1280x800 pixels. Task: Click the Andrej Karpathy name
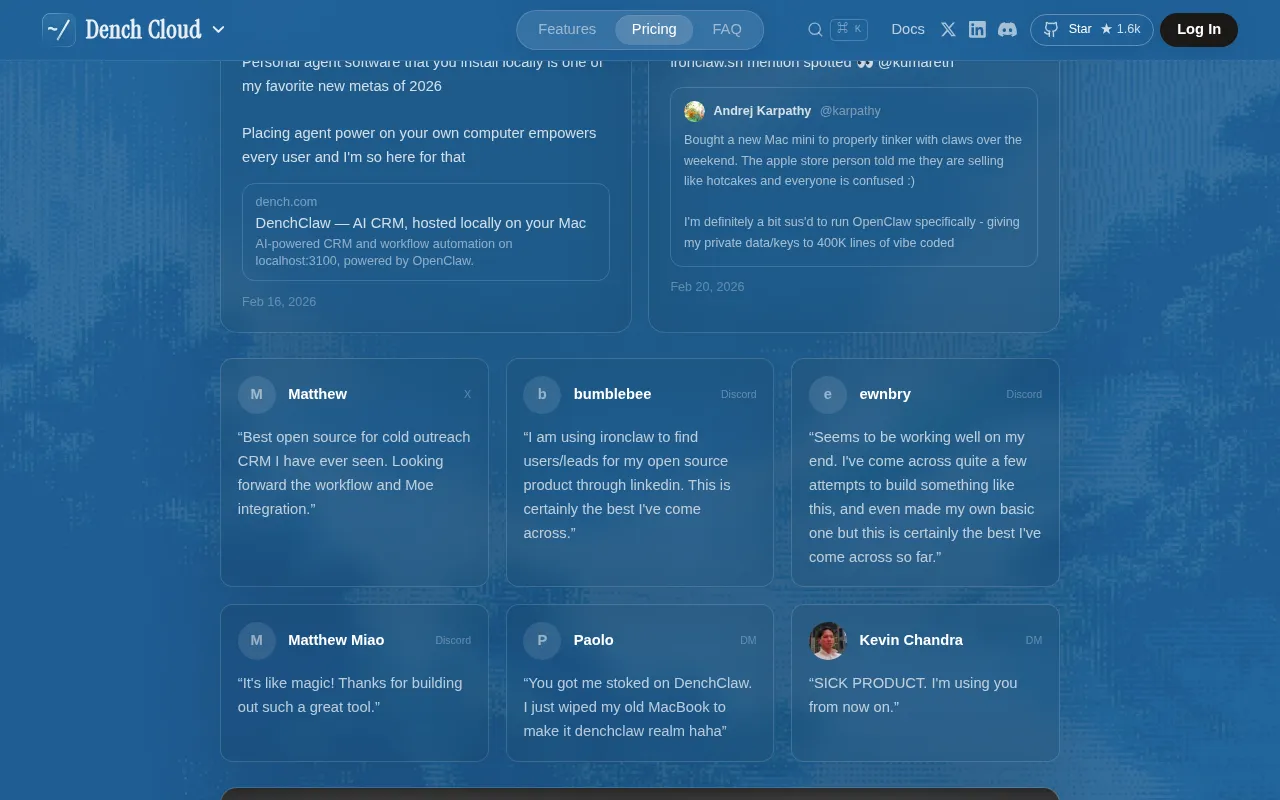(x=762, y=111)
